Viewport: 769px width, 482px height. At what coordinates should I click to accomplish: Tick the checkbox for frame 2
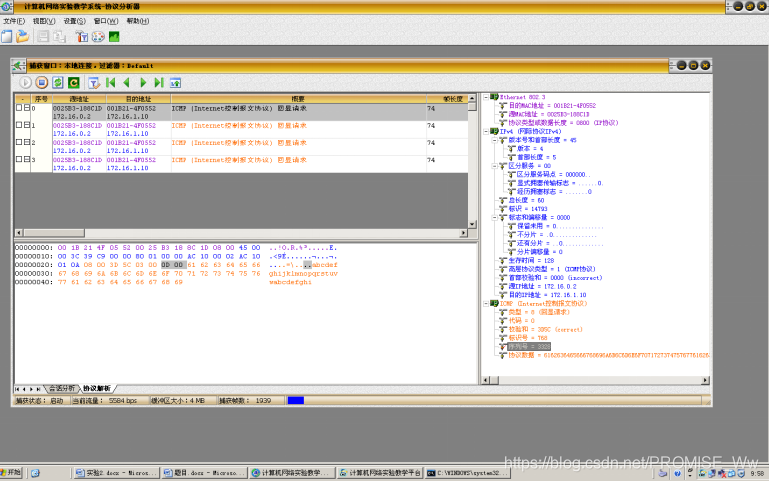19,142
